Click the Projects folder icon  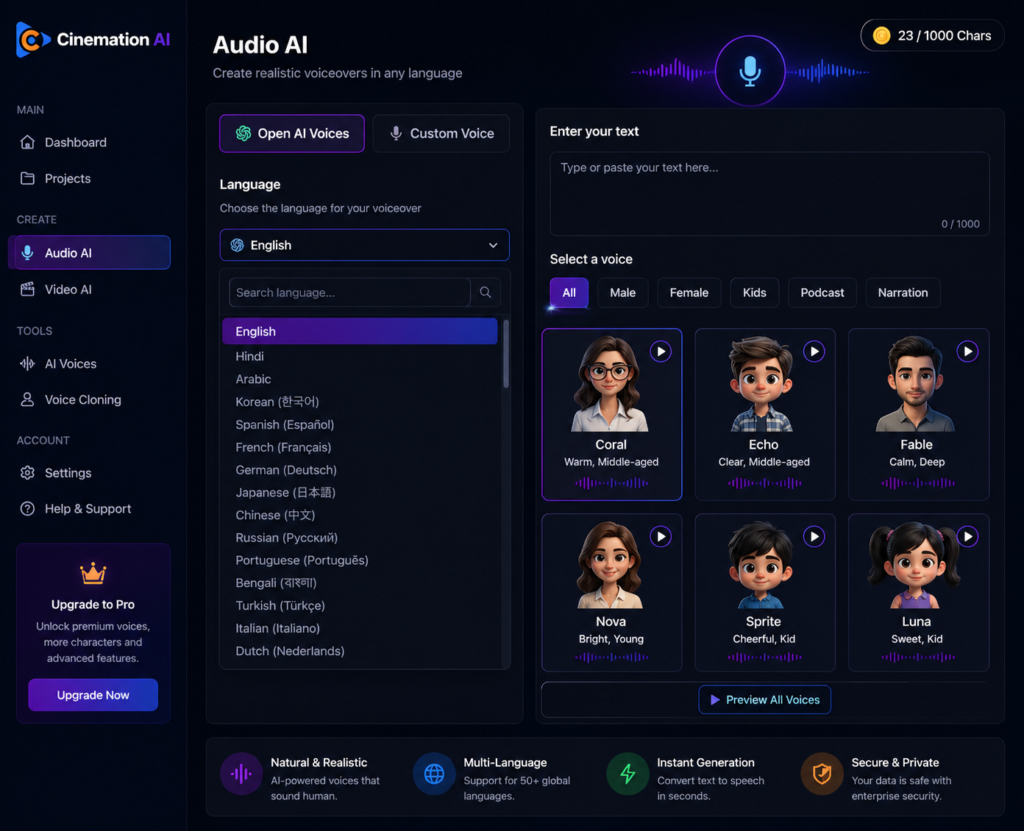(x=27, y=178)
